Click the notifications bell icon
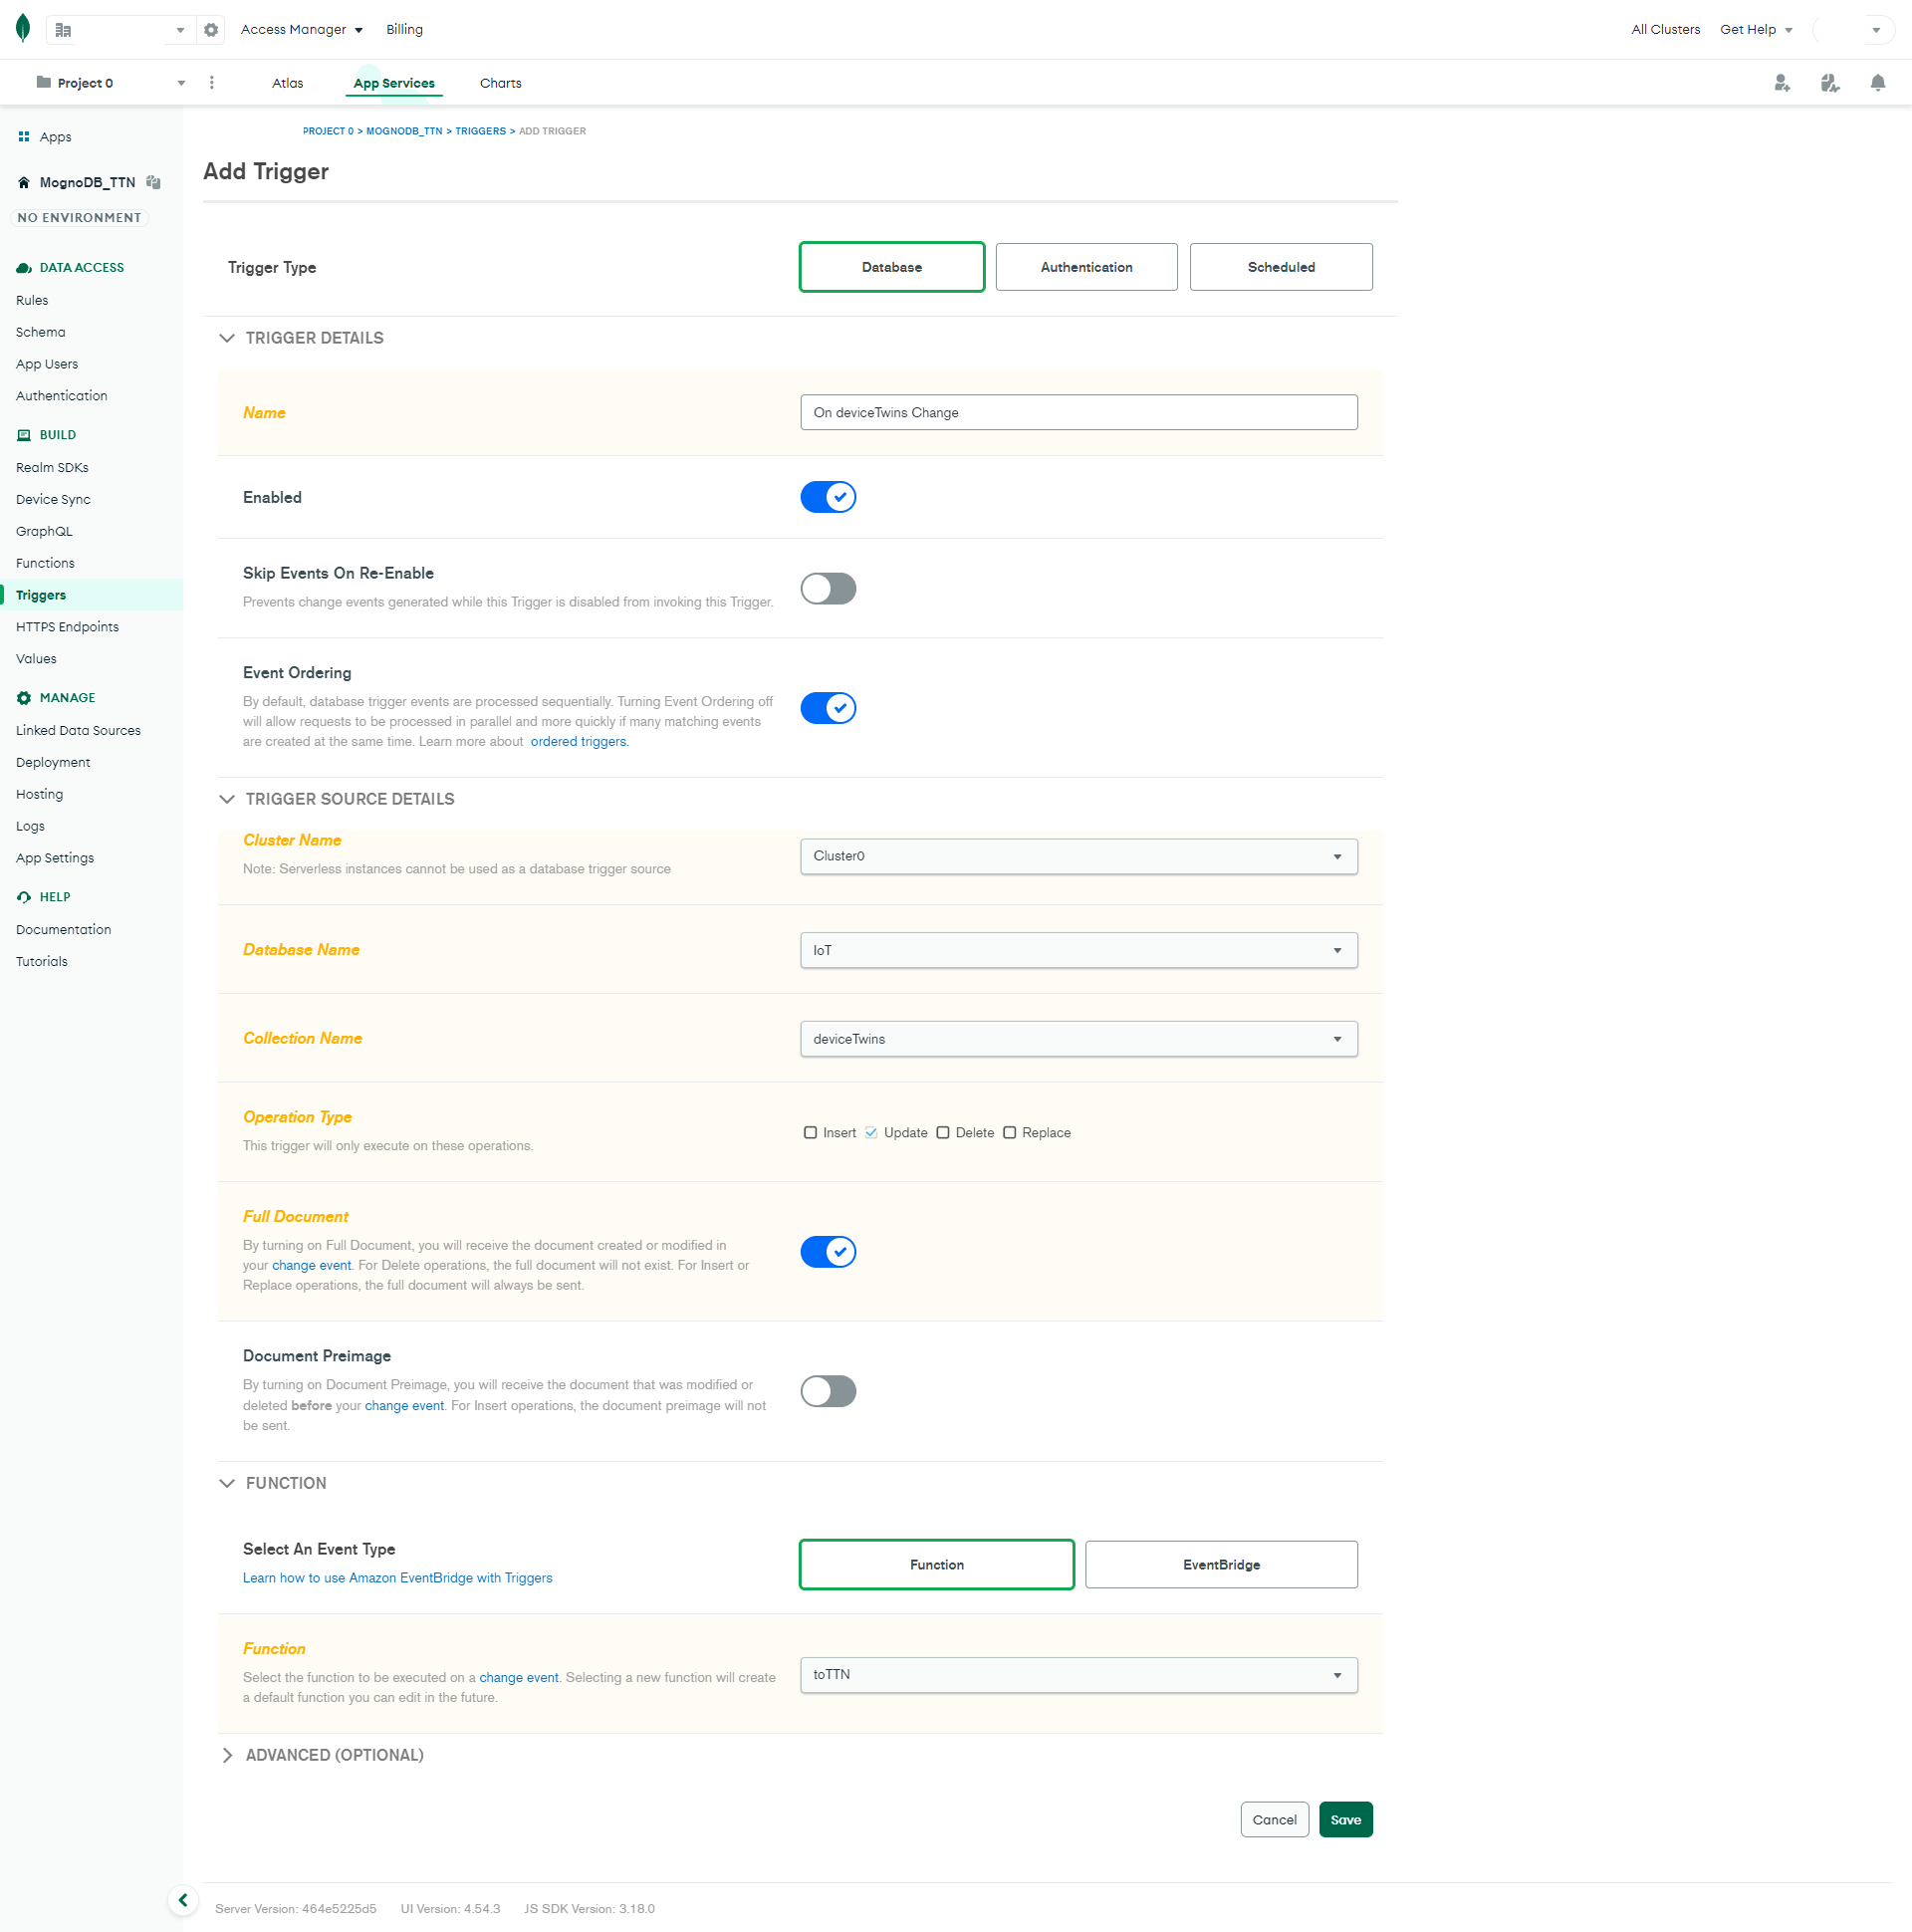The height and width of the screenshot is (1932, 1912). click(x=1877, y=83)
